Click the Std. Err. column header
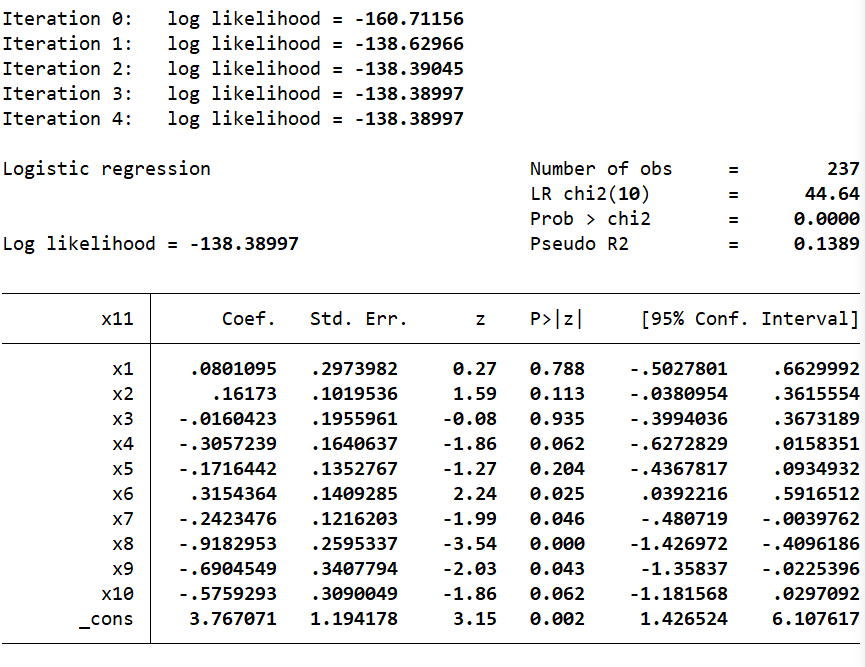The width and height of the screenshot is (866, 667). point(359,320)
